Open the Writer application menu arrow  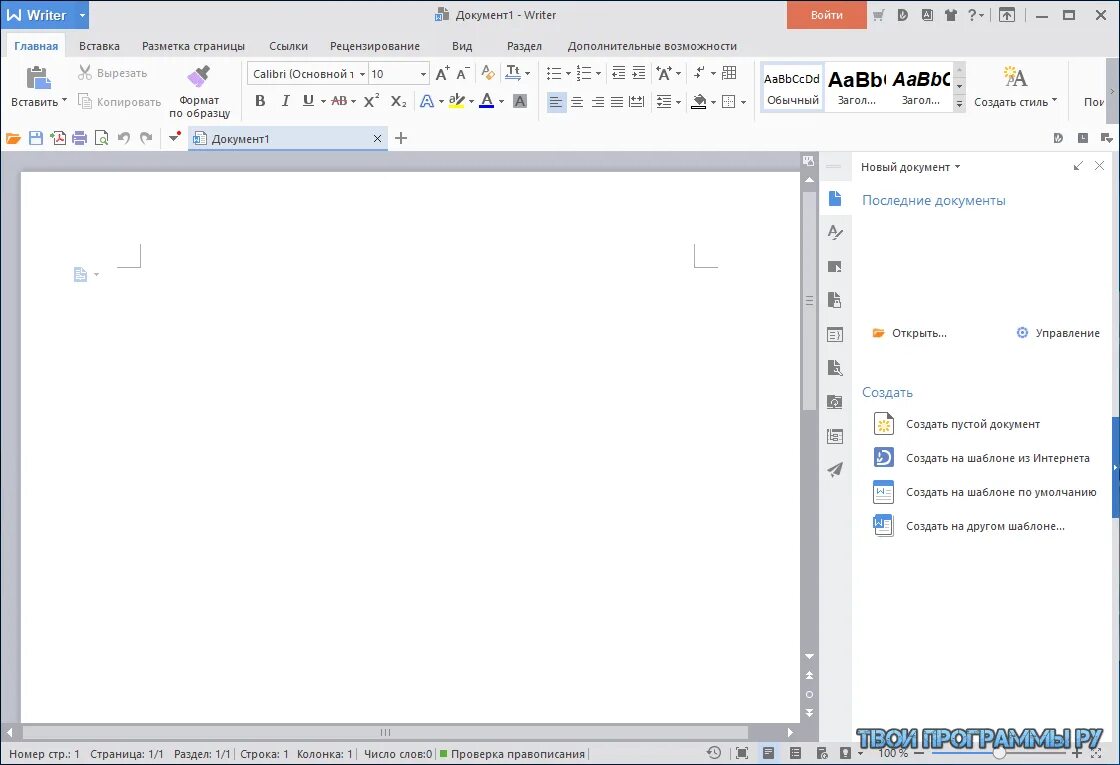point(82,15)
